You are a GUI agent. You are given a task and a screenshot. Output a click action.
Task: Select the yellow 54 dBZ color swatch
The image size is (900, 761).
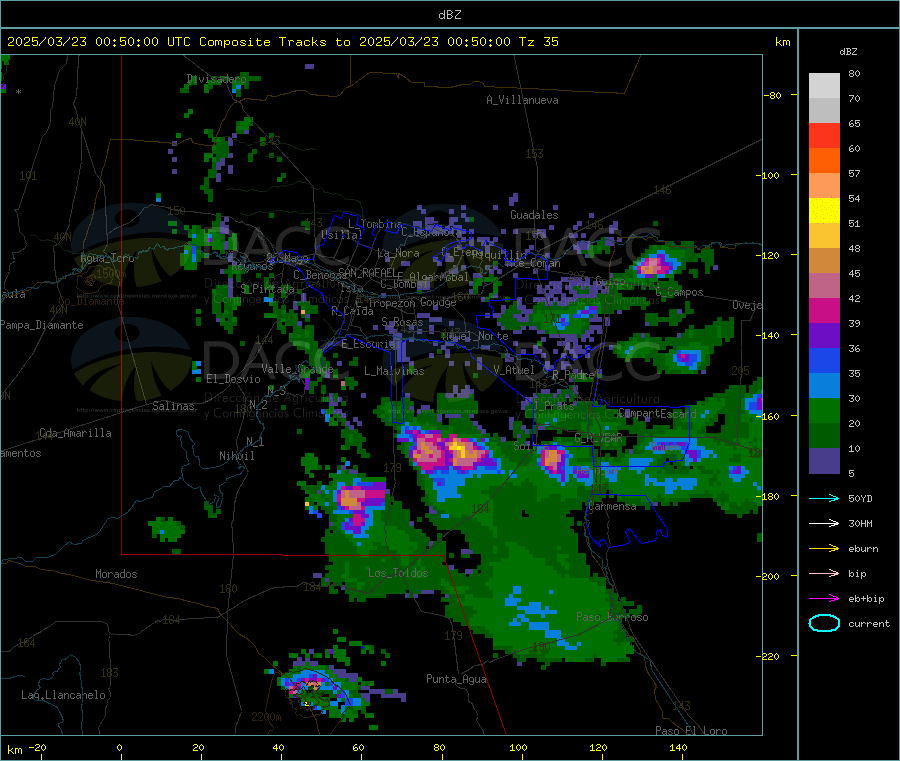(824, 211)
